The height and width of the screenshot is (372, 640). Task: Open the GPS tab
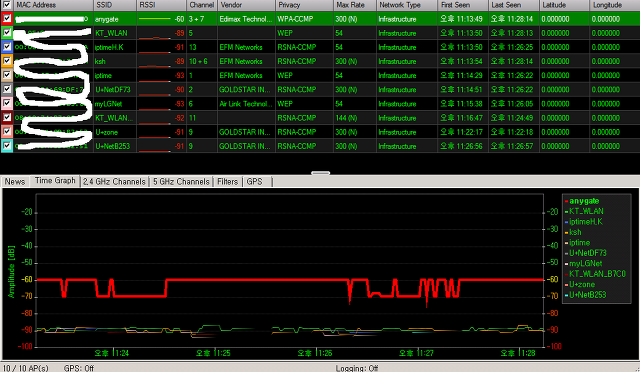tap(255, 181)
